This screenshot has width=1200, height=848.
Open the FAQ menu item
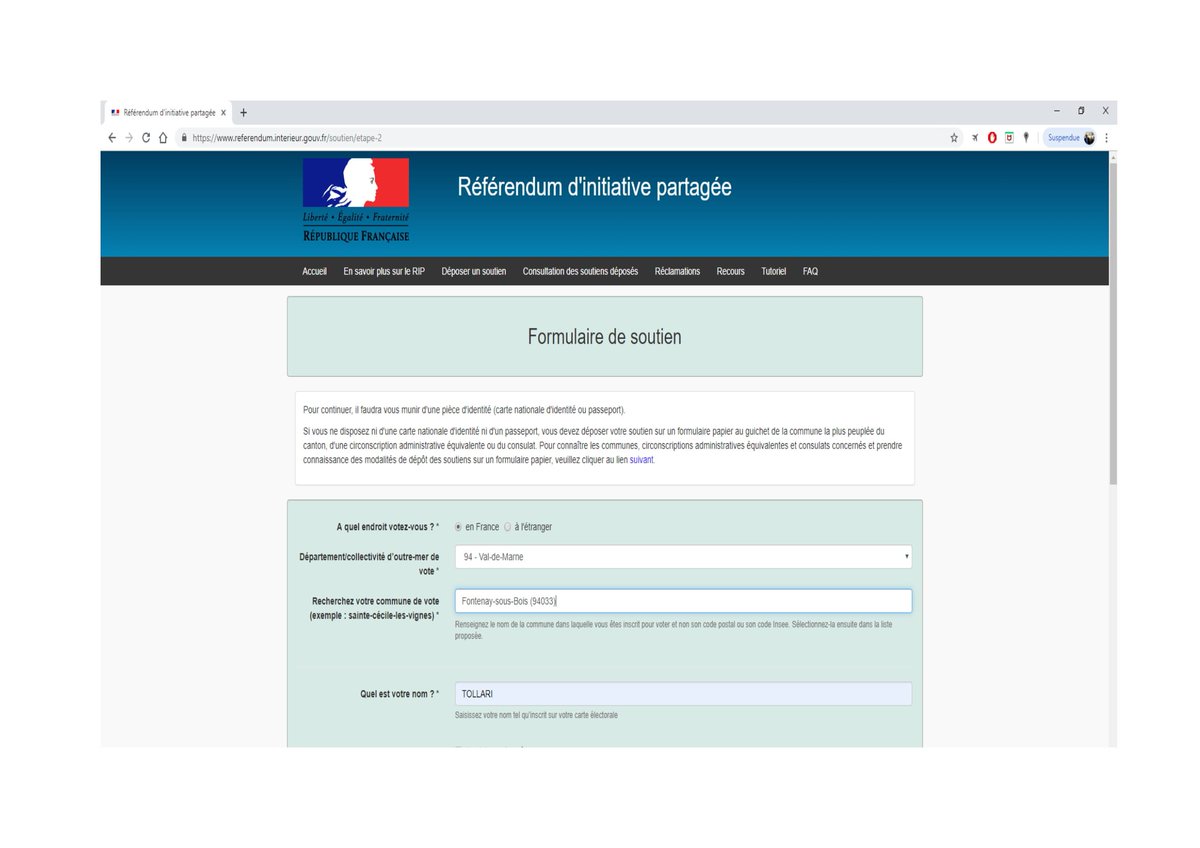pyautogui.click(x=810, y=272)
